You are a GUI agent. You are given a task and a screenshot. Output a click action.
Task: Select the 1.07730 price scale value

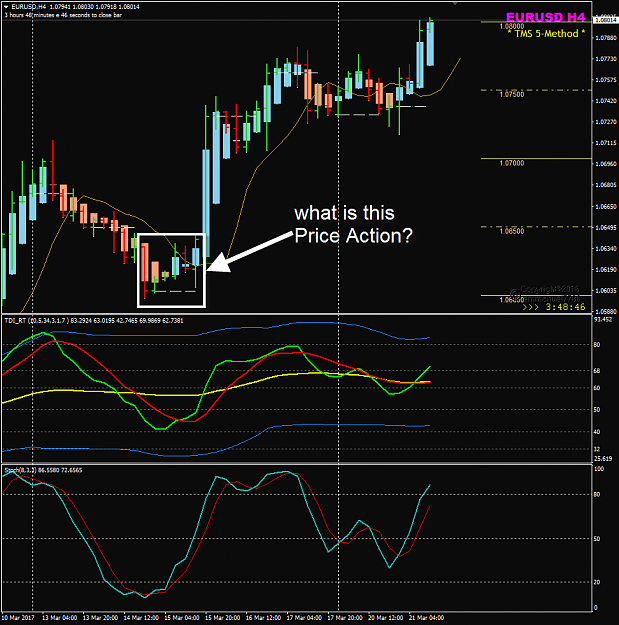click(x=606, y=59)
